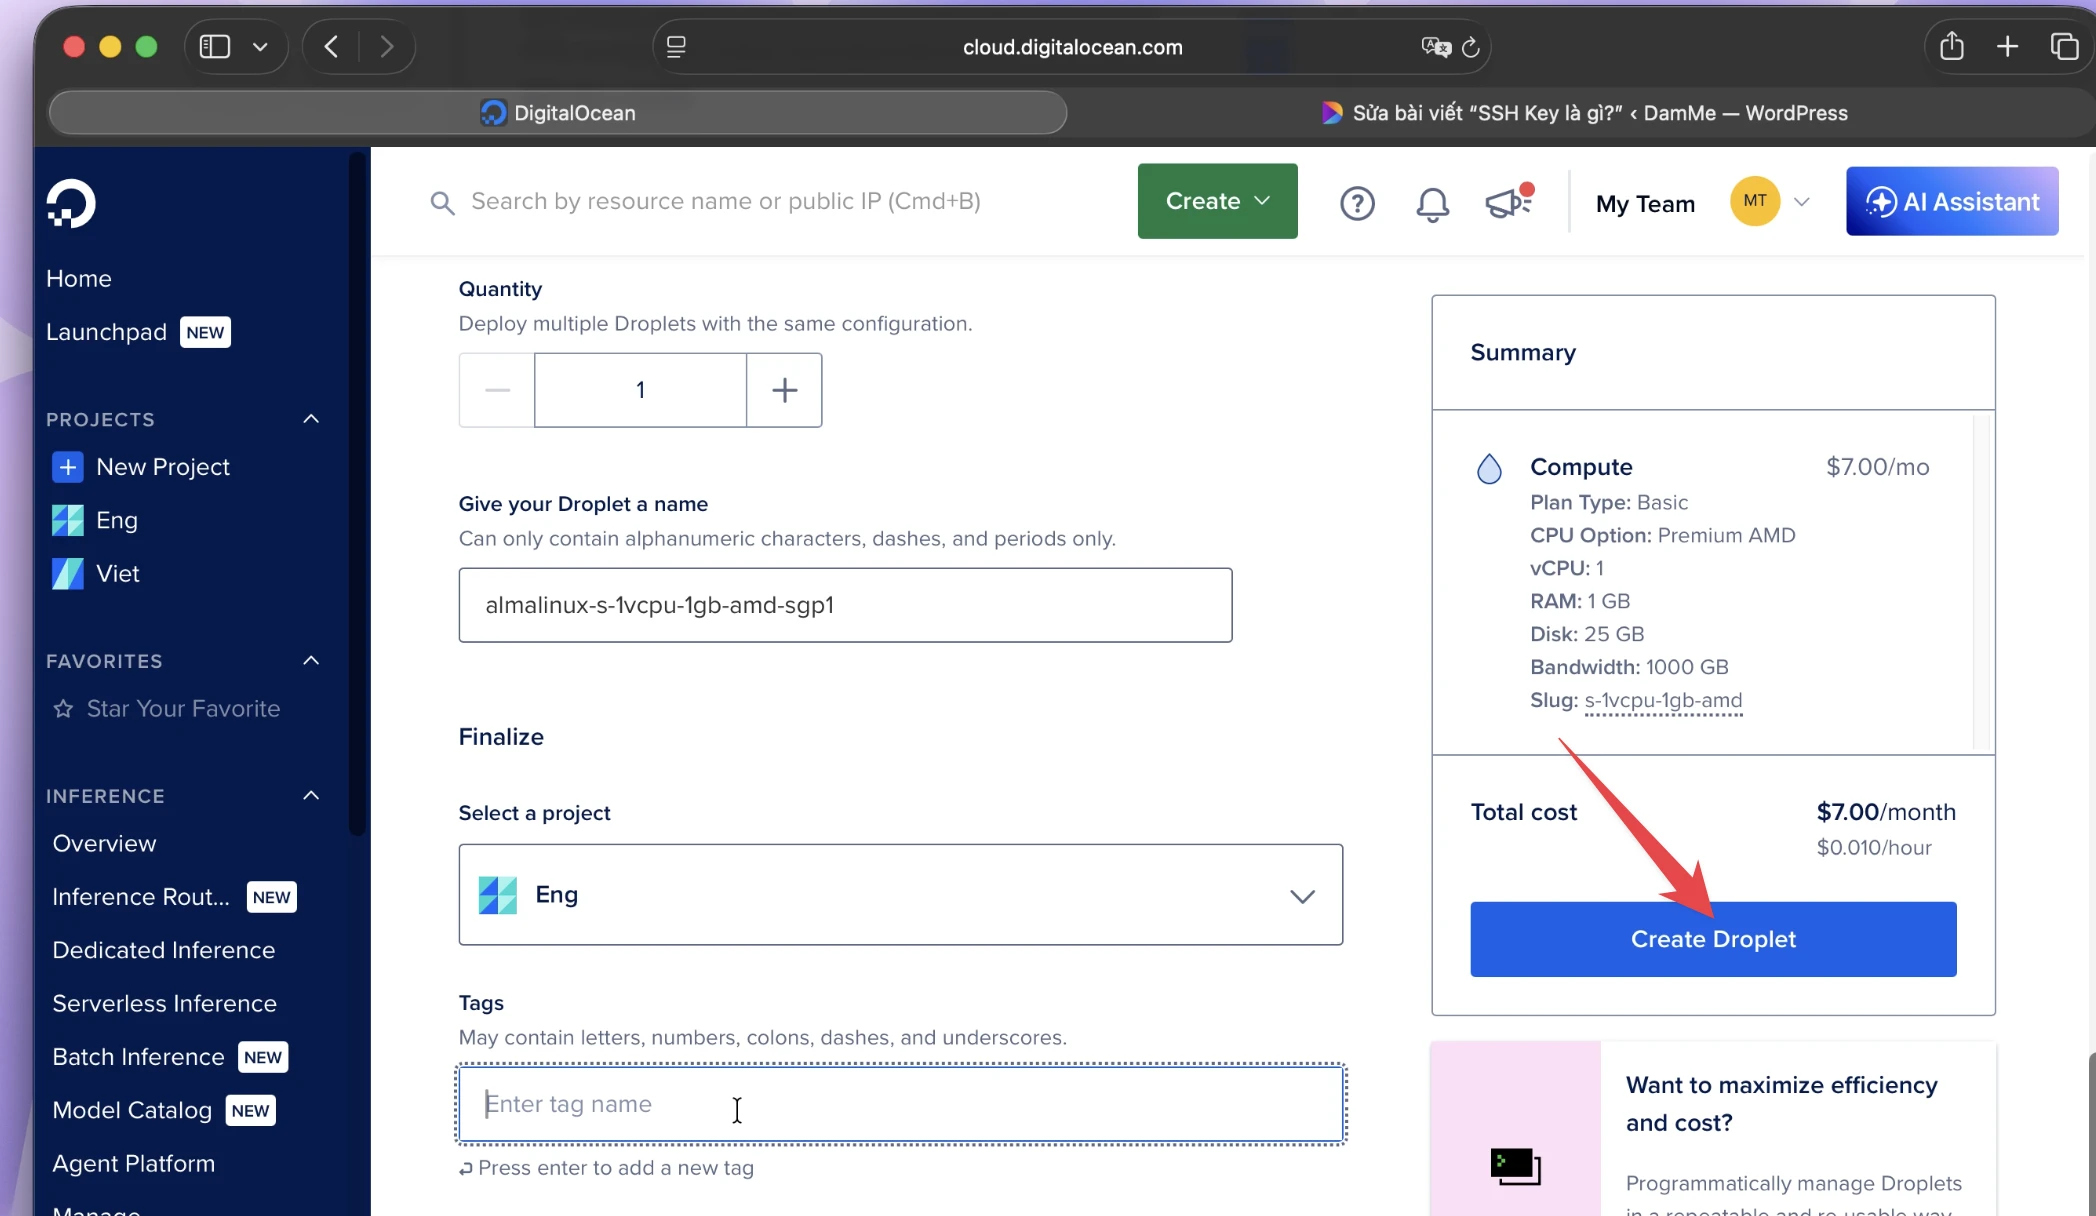The height and width of the screenshot is (1216, 2096).
Task: Click the star icon beside Star Your Favorite
Action: coord(64,709)
